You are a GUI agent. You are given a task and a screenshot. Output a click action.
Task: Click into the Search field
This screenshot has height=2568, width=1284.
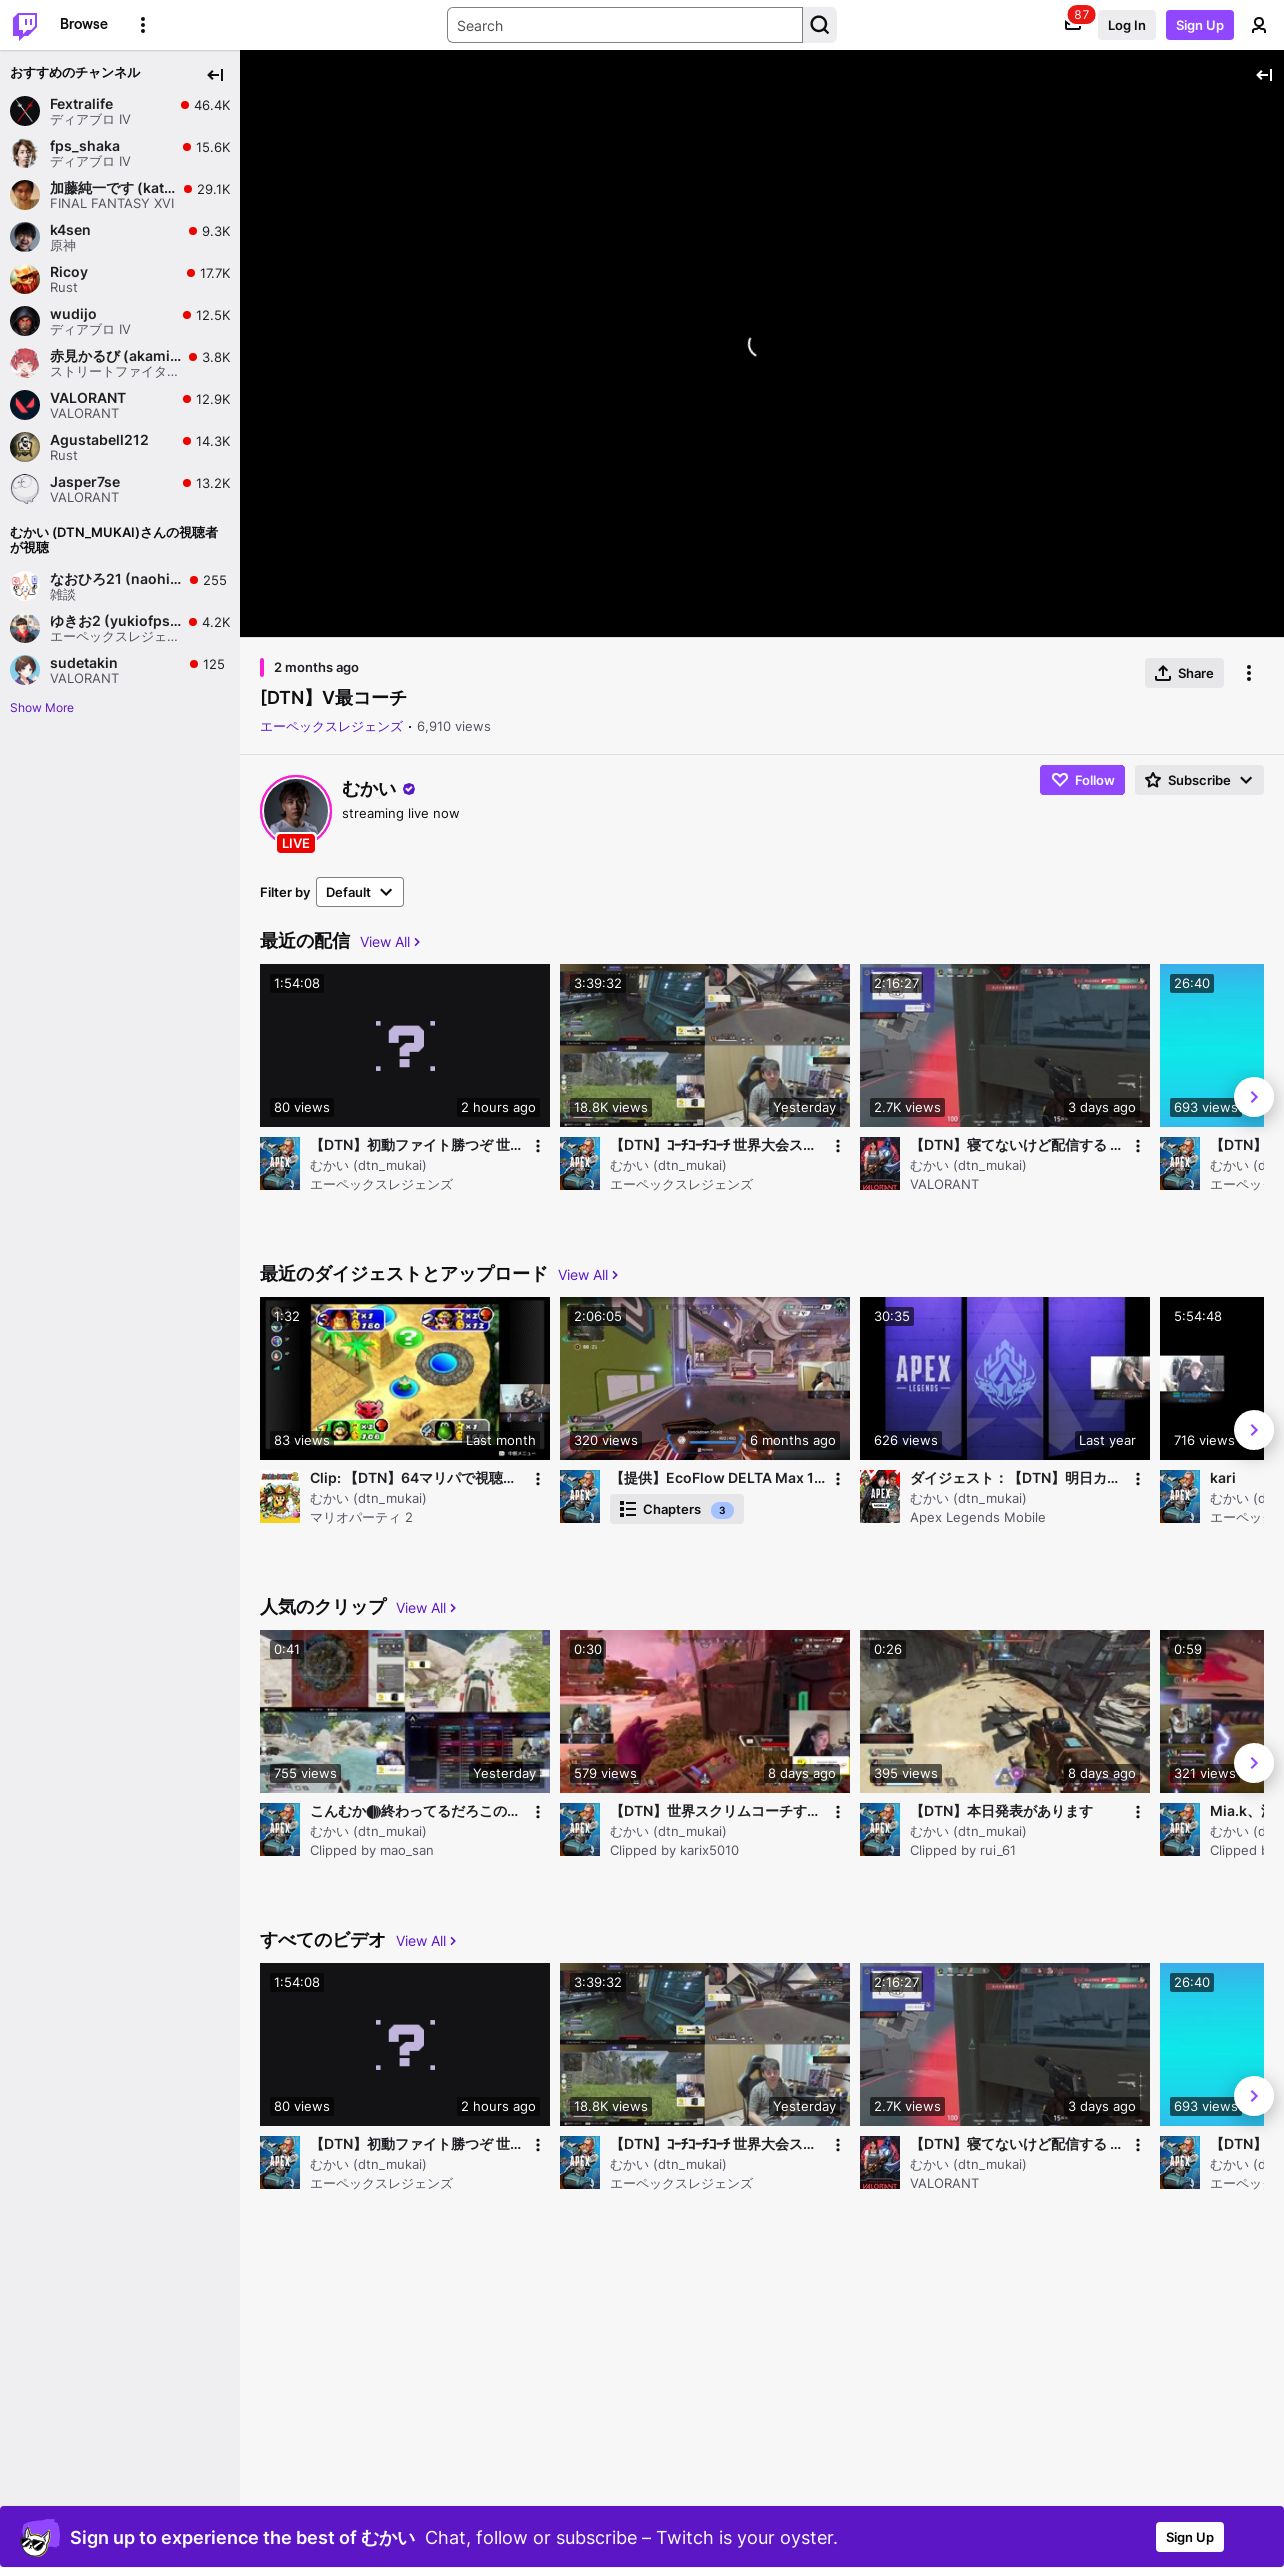point(625,25)
